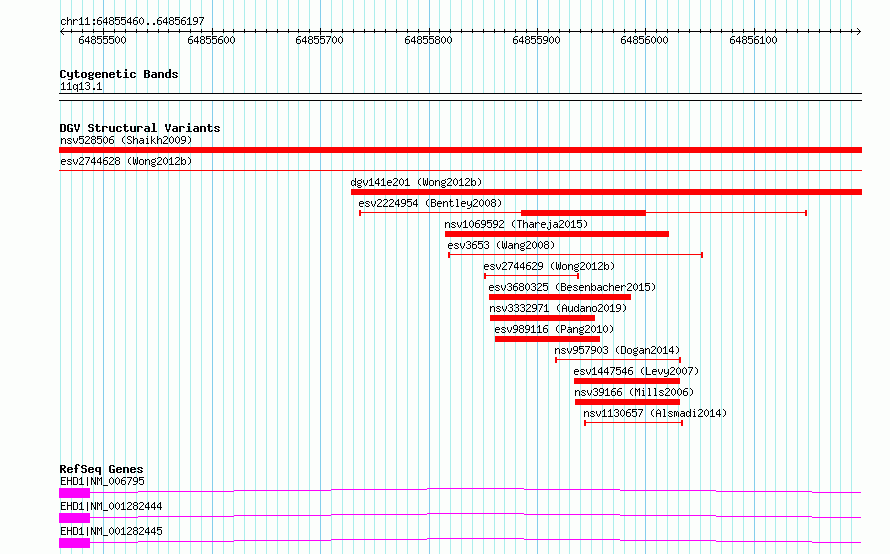Click the nsv528506 (Shaikh2009) variant label
Viewport: 890px width, 554px height.
(126, 140)
